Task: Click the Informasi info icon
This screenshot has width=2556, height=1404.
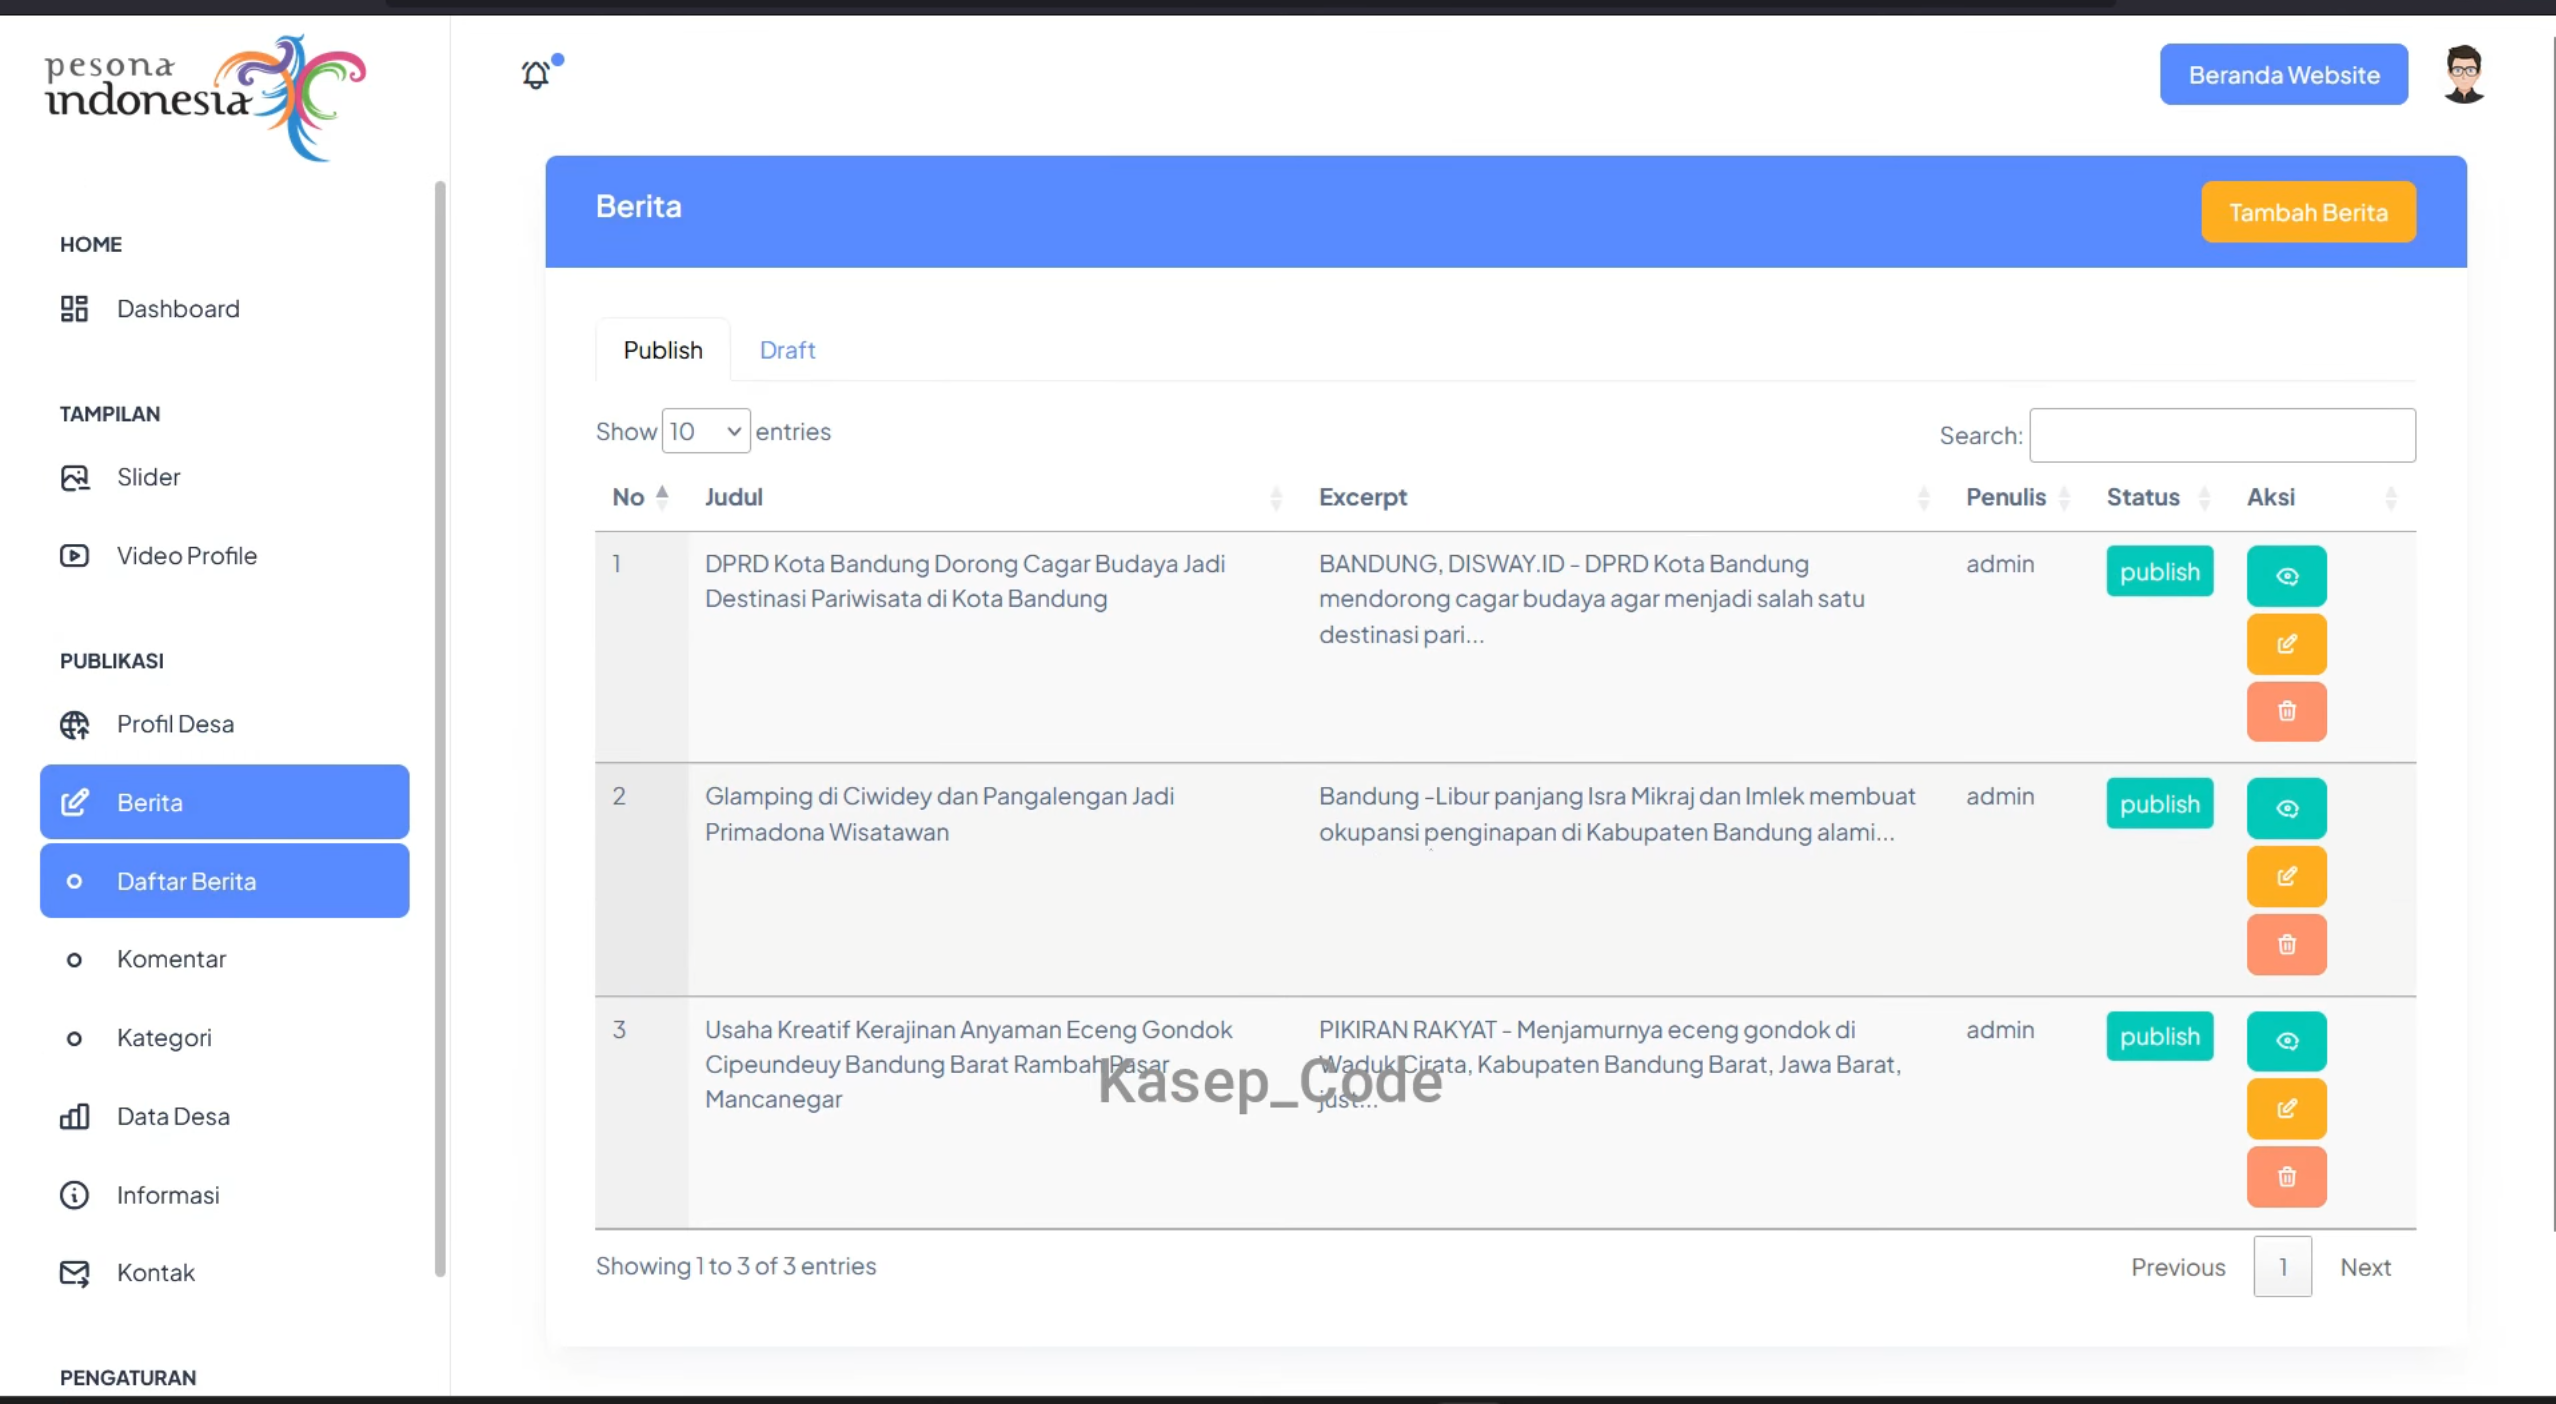Action: (74, 1195)
